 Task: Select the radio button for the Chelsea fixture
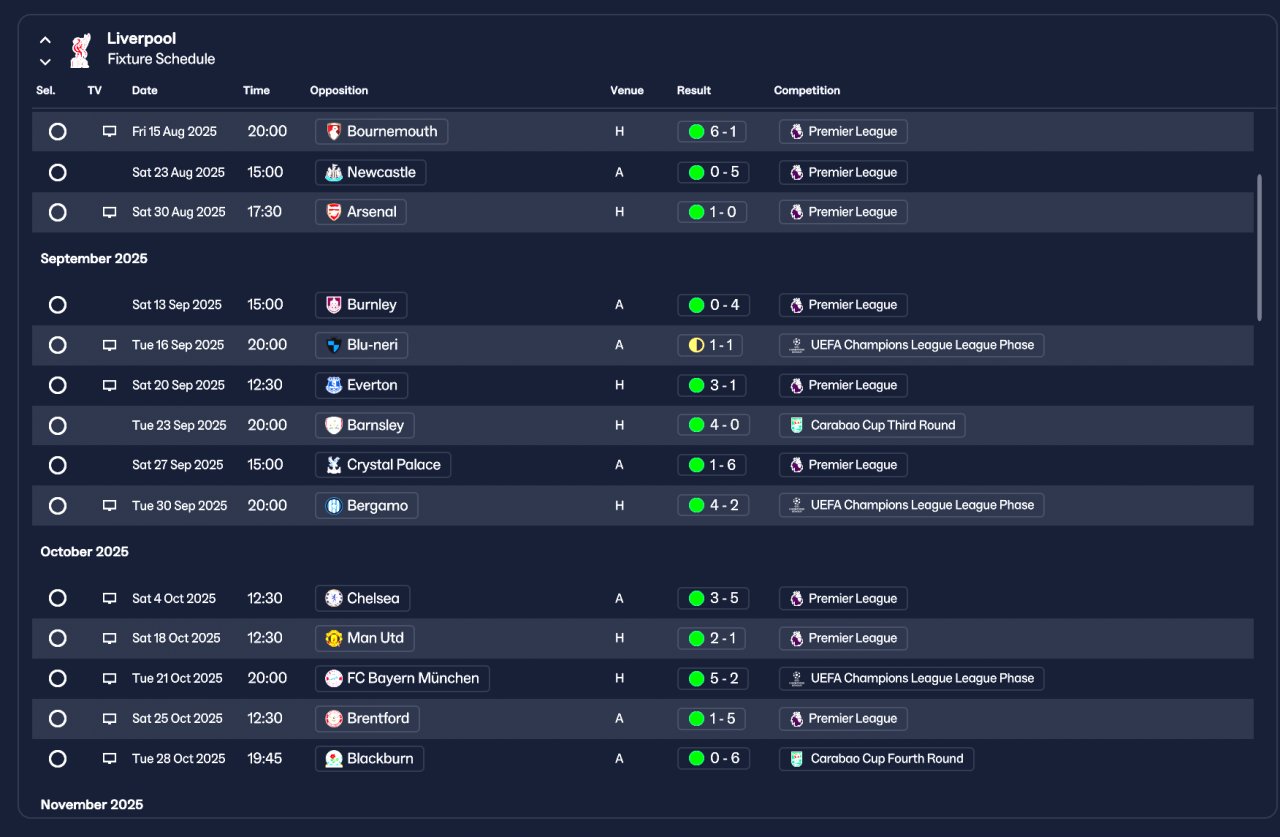point(58,598)
